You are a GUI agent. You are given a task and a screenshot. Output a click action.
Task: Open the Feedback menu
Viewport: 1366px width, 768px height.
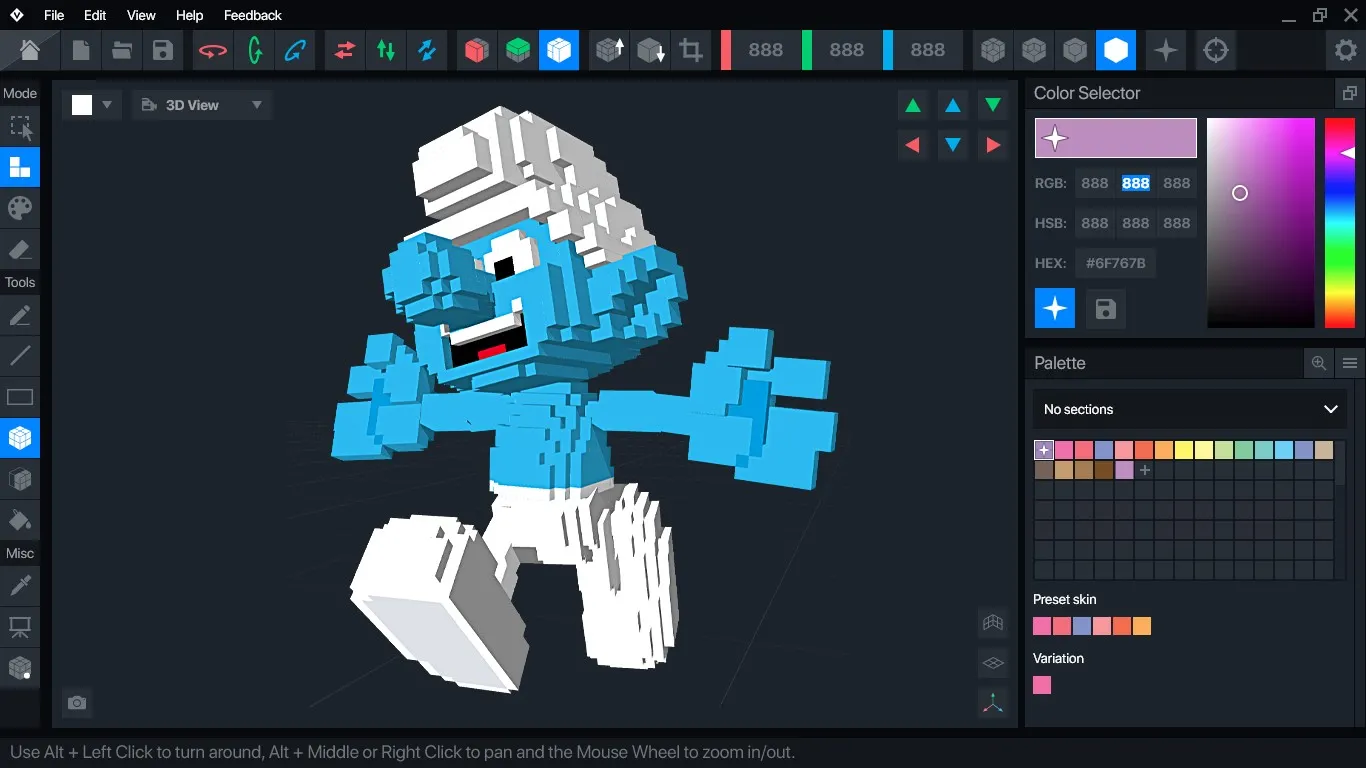(252, 15)
